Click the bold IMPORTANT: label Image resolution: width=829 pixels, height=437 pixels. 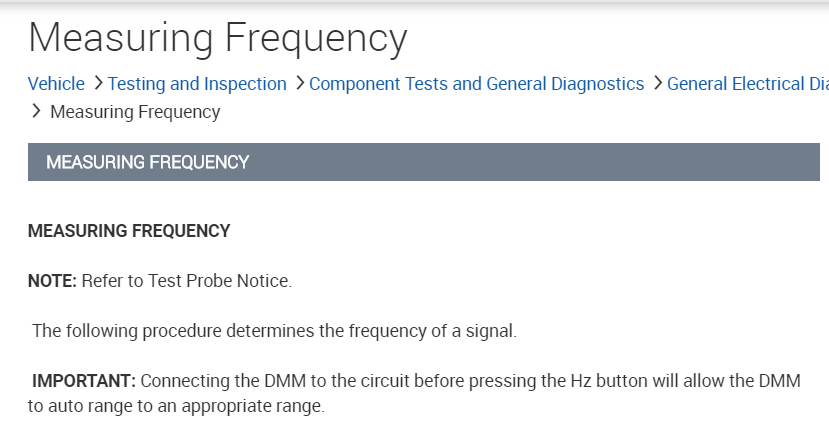click(x=84, y=381)
